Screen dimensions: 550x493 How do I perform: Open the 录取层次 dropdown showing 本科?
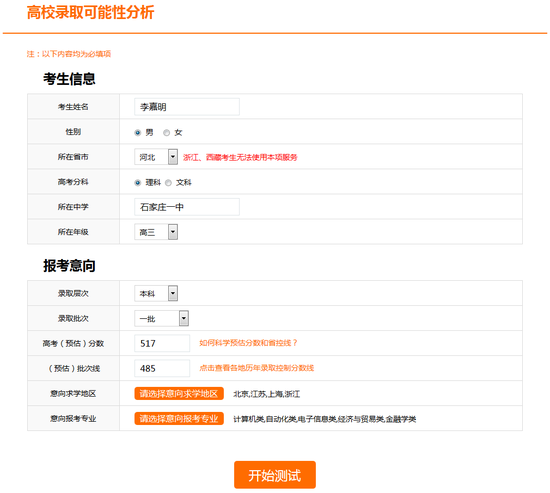click(x=156, y=293)
